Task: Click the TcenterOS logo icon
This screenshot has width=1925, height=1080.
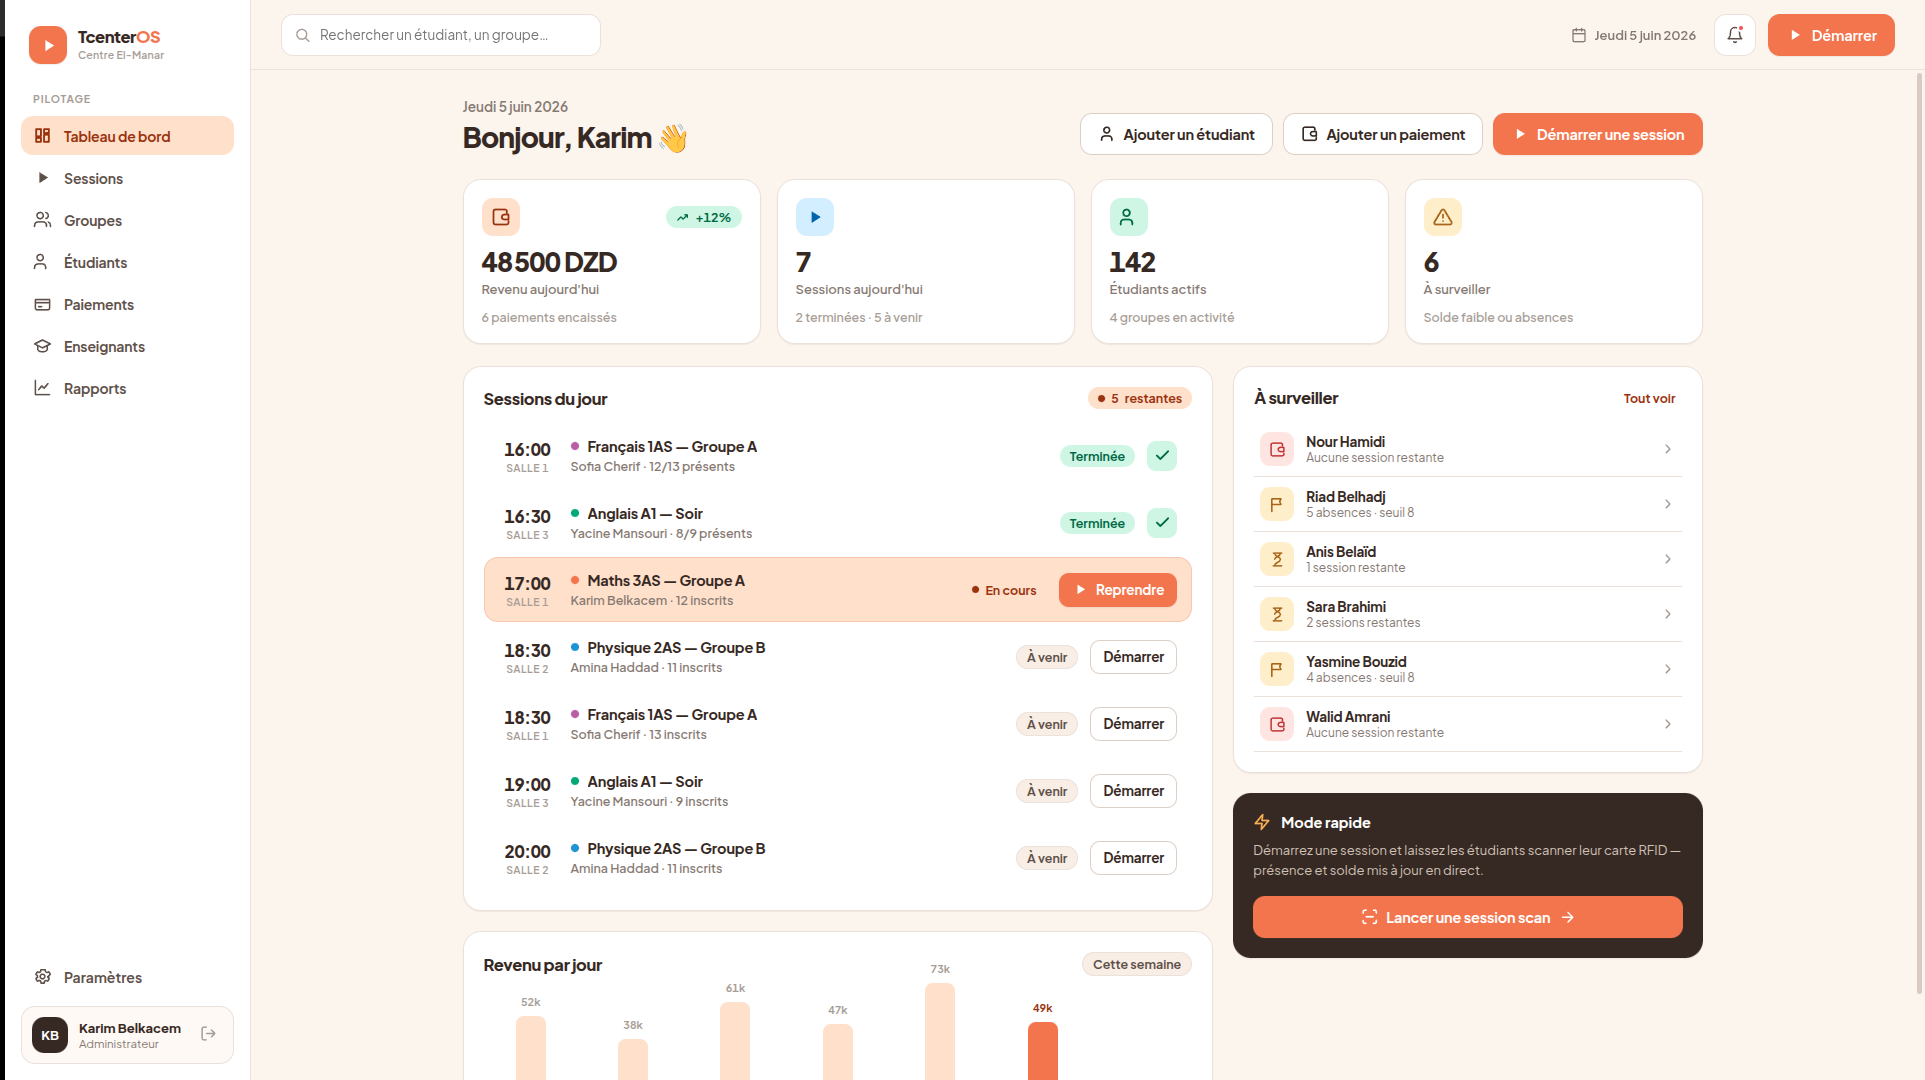Action: (48, 45)
